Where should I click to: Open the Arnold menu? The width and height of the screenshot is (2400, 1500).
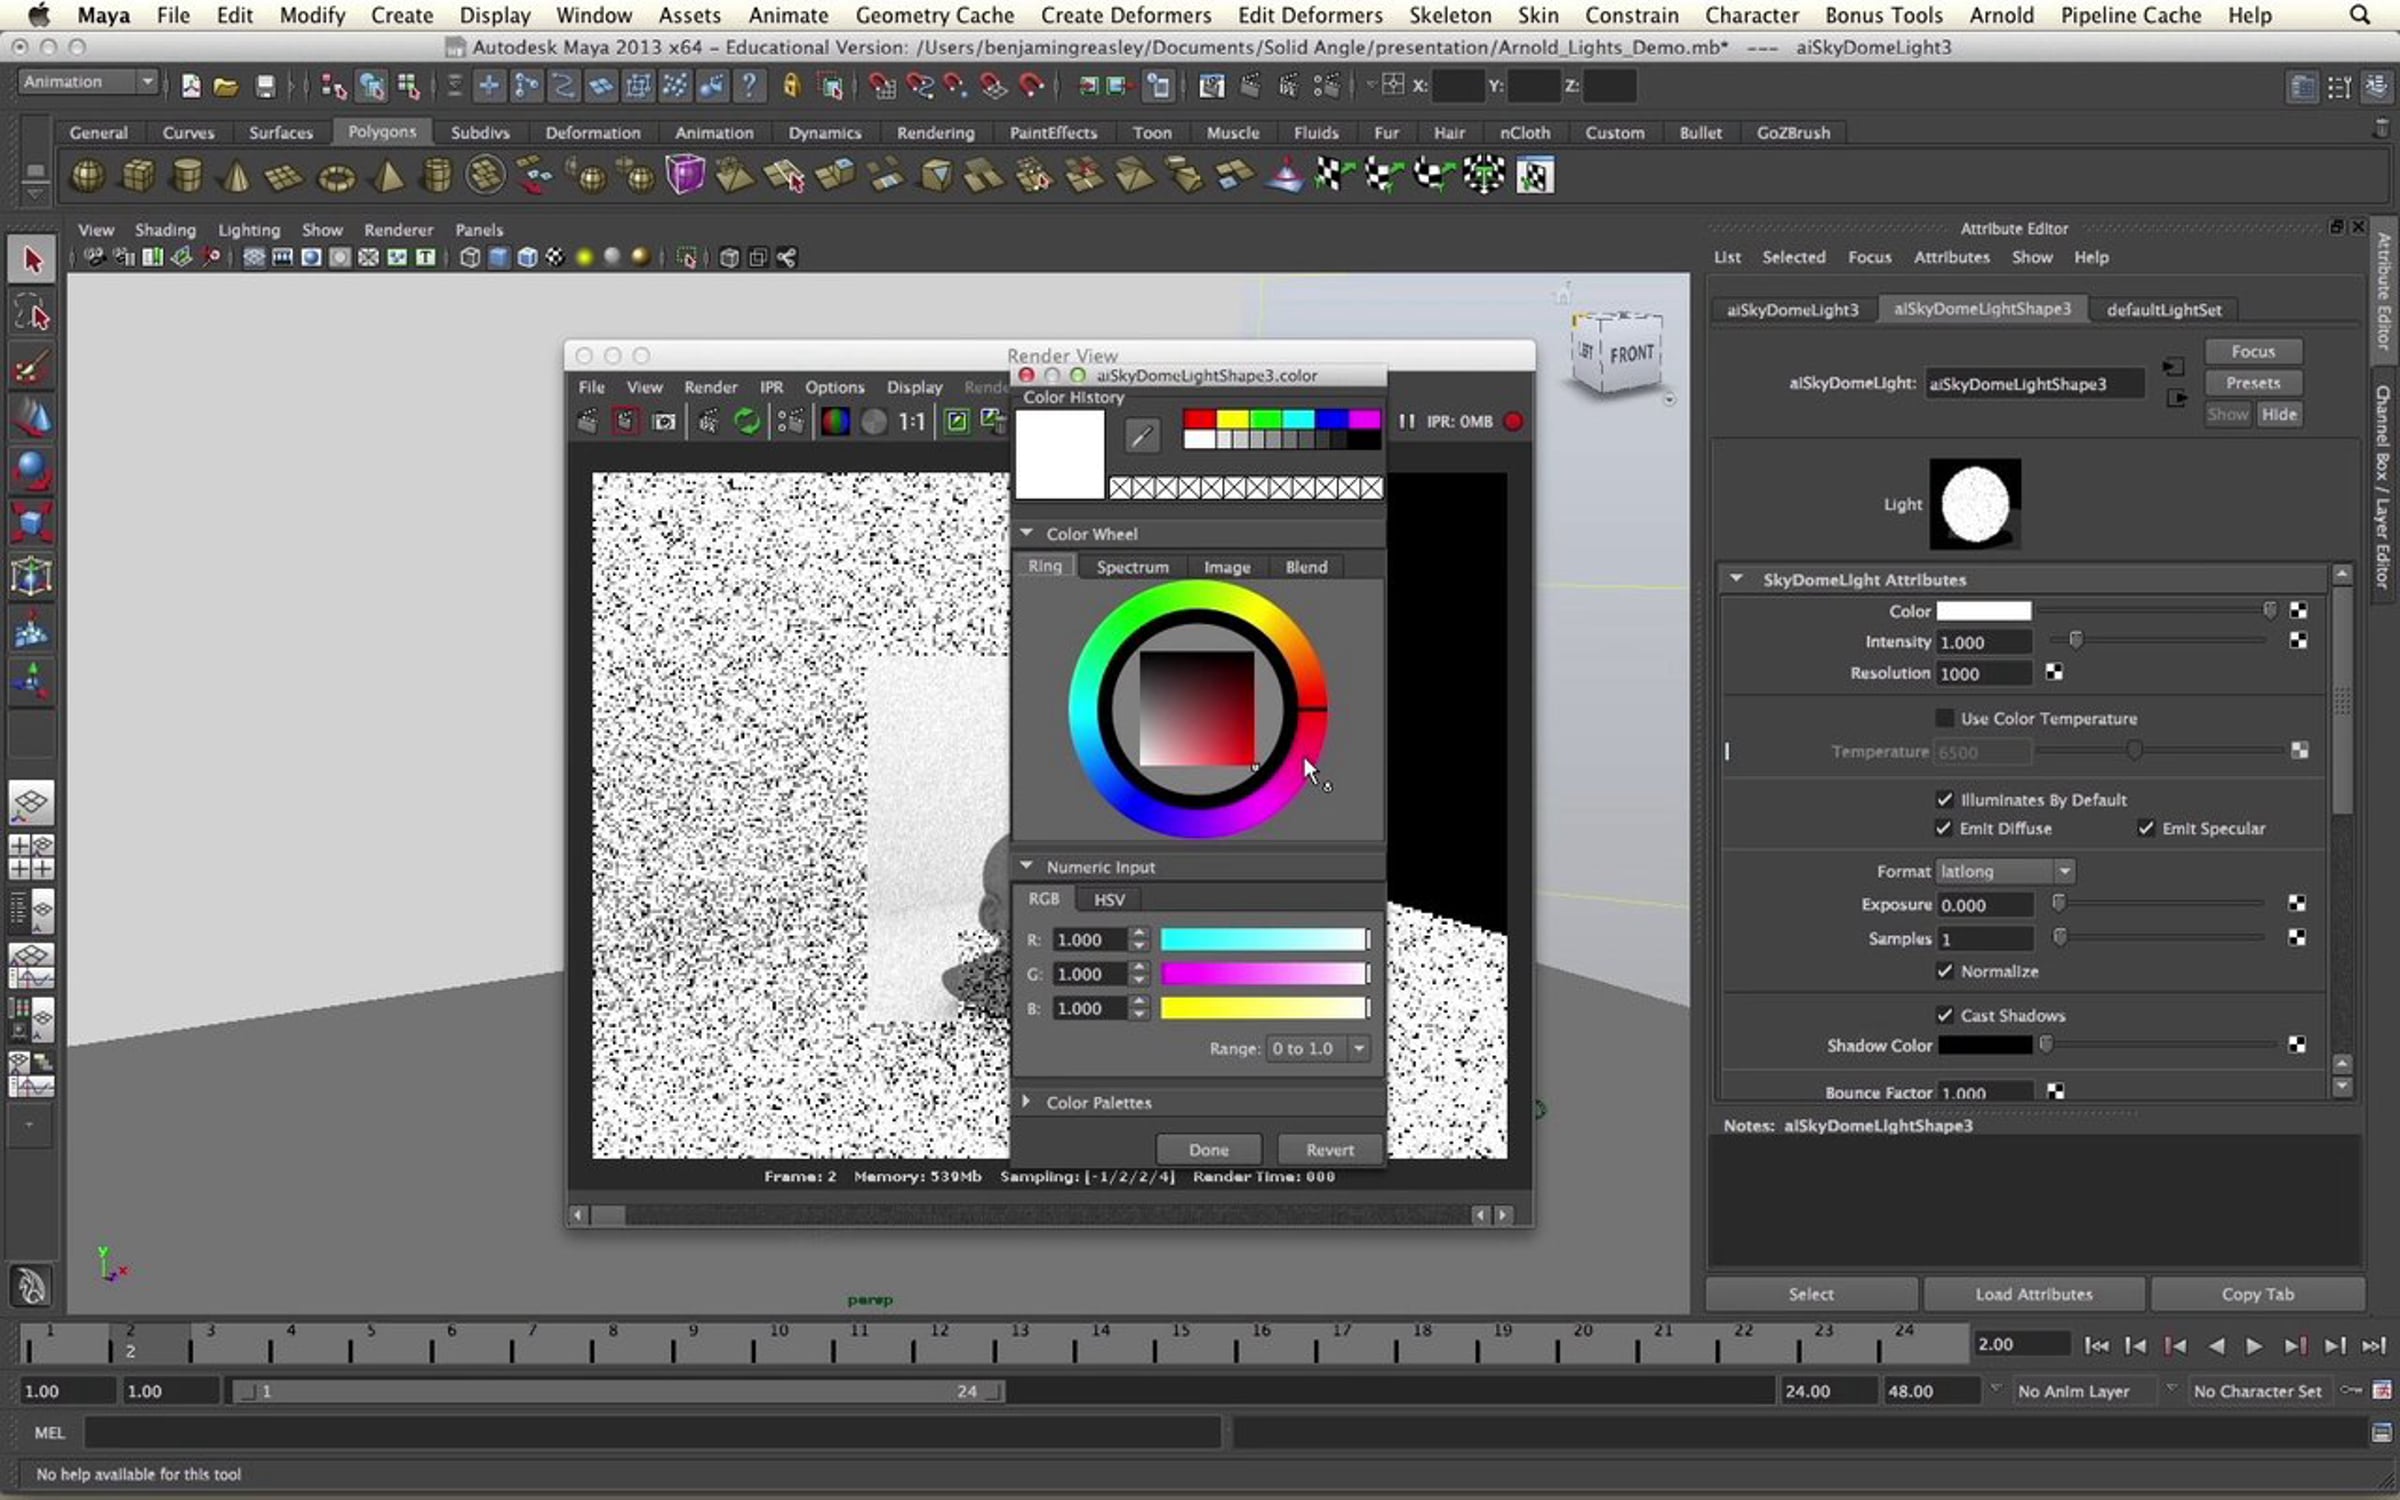click(2001, 15)
